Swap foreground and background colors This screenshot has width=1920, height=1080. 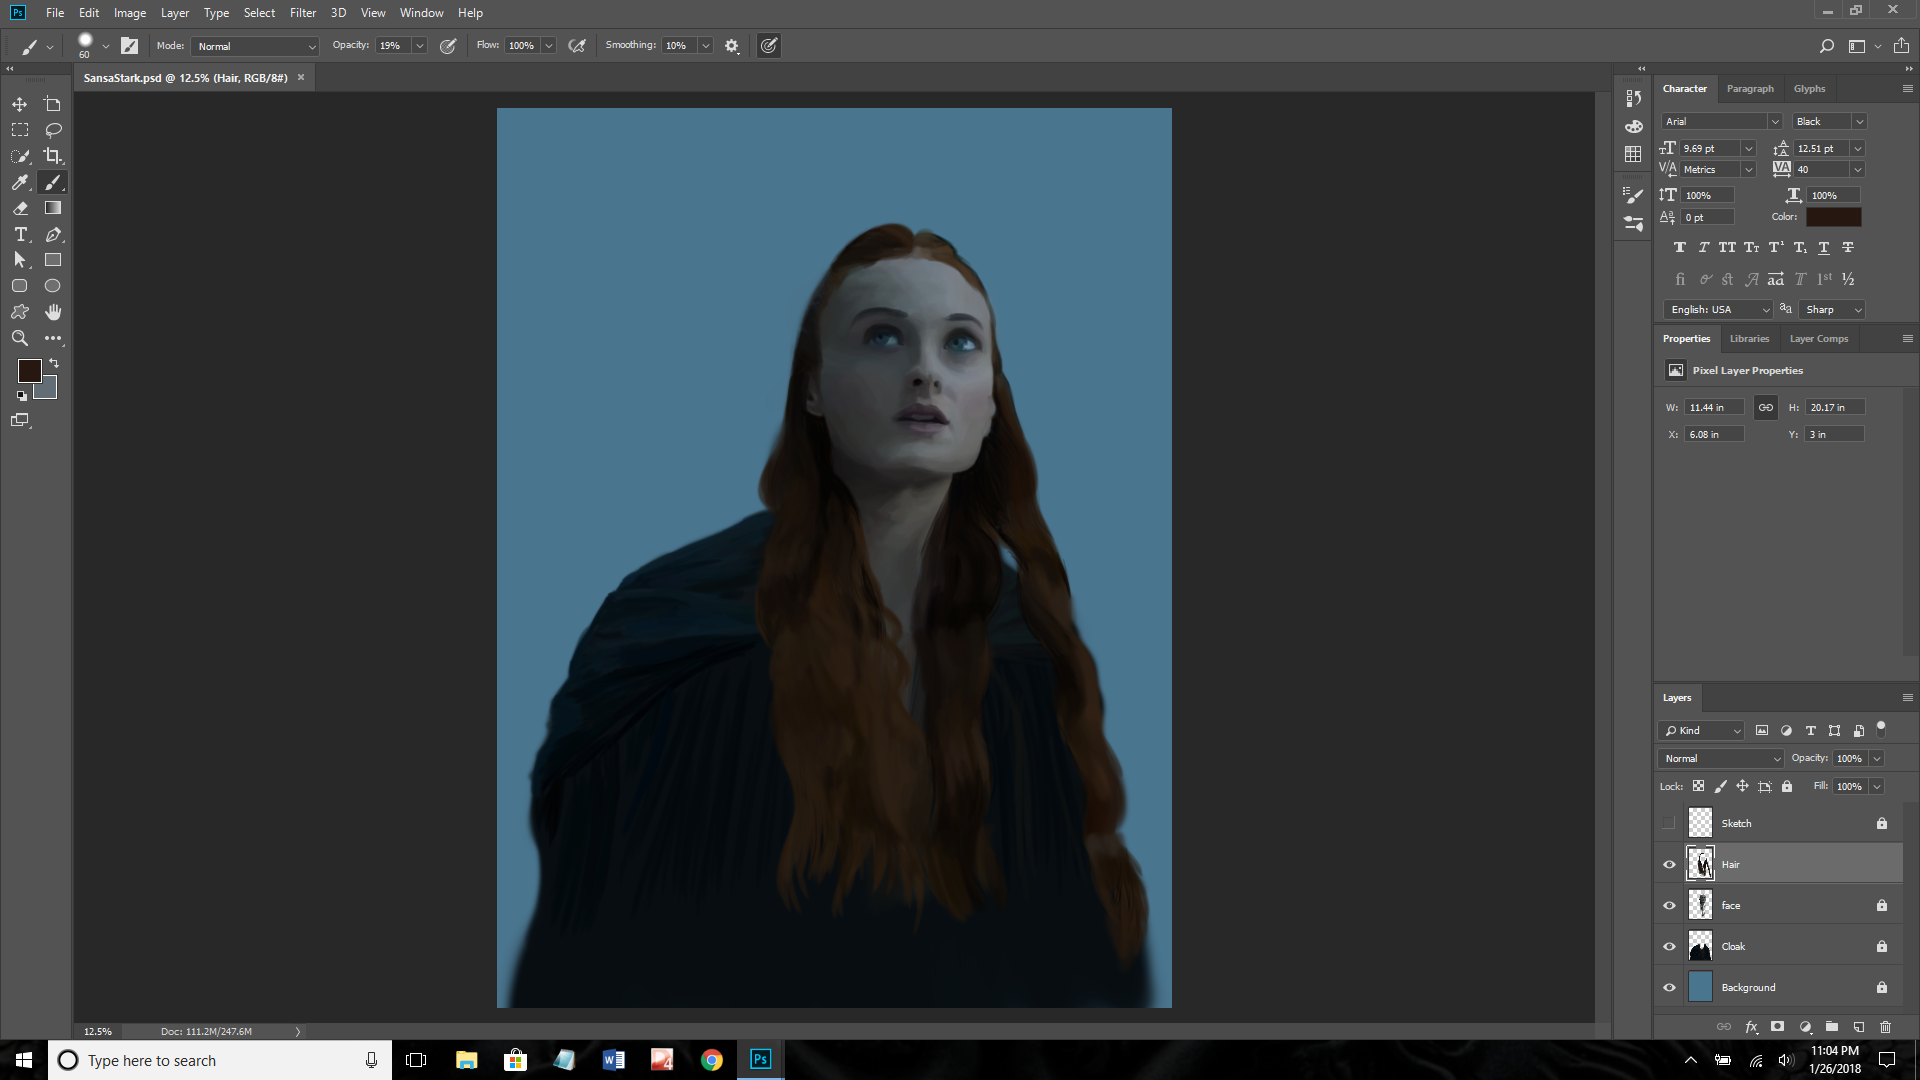click(54, 363)
